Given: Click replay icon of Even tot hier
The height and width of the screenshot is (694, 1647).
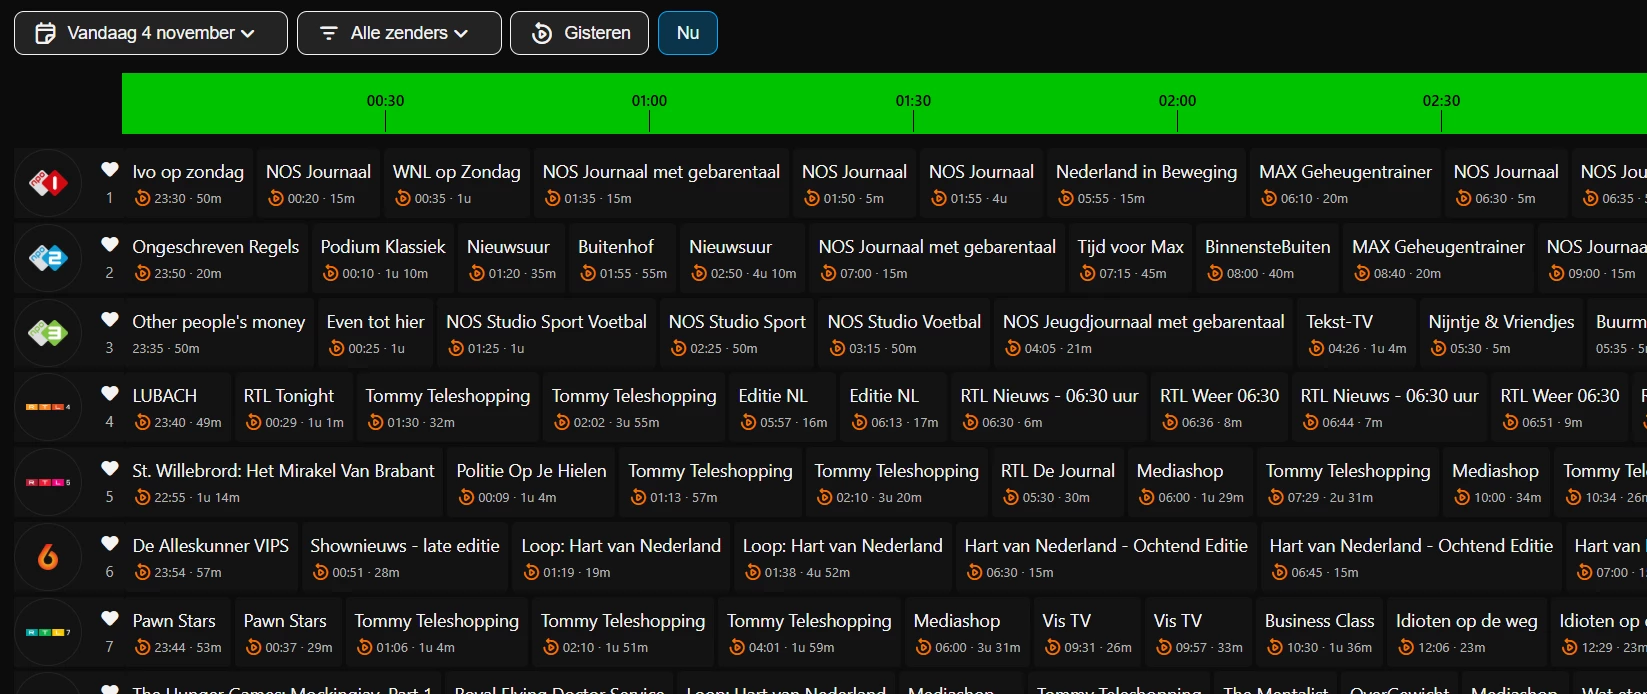Looking at the screenshot, I should point(336,349).
